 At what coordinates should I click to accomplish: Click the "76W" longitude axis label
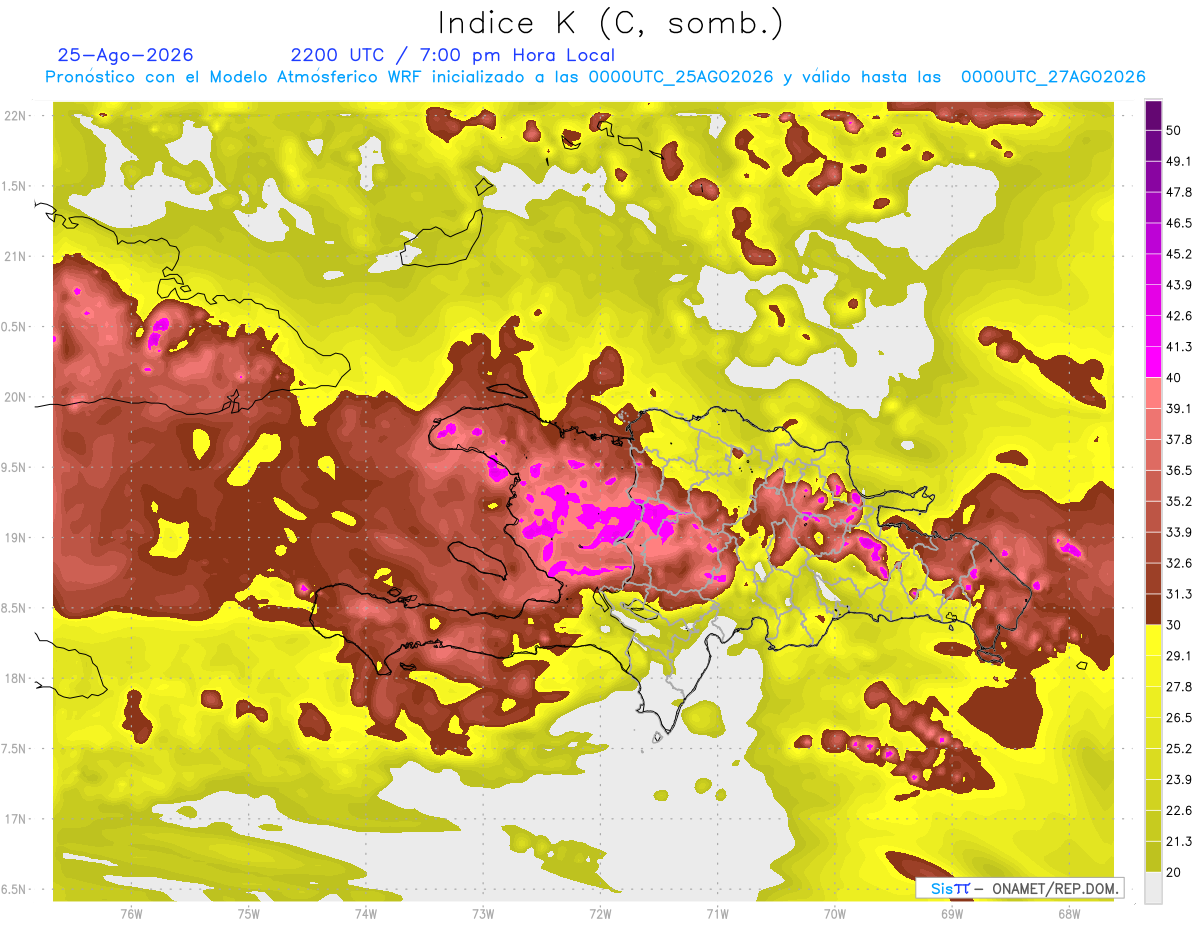coord(131,914)
